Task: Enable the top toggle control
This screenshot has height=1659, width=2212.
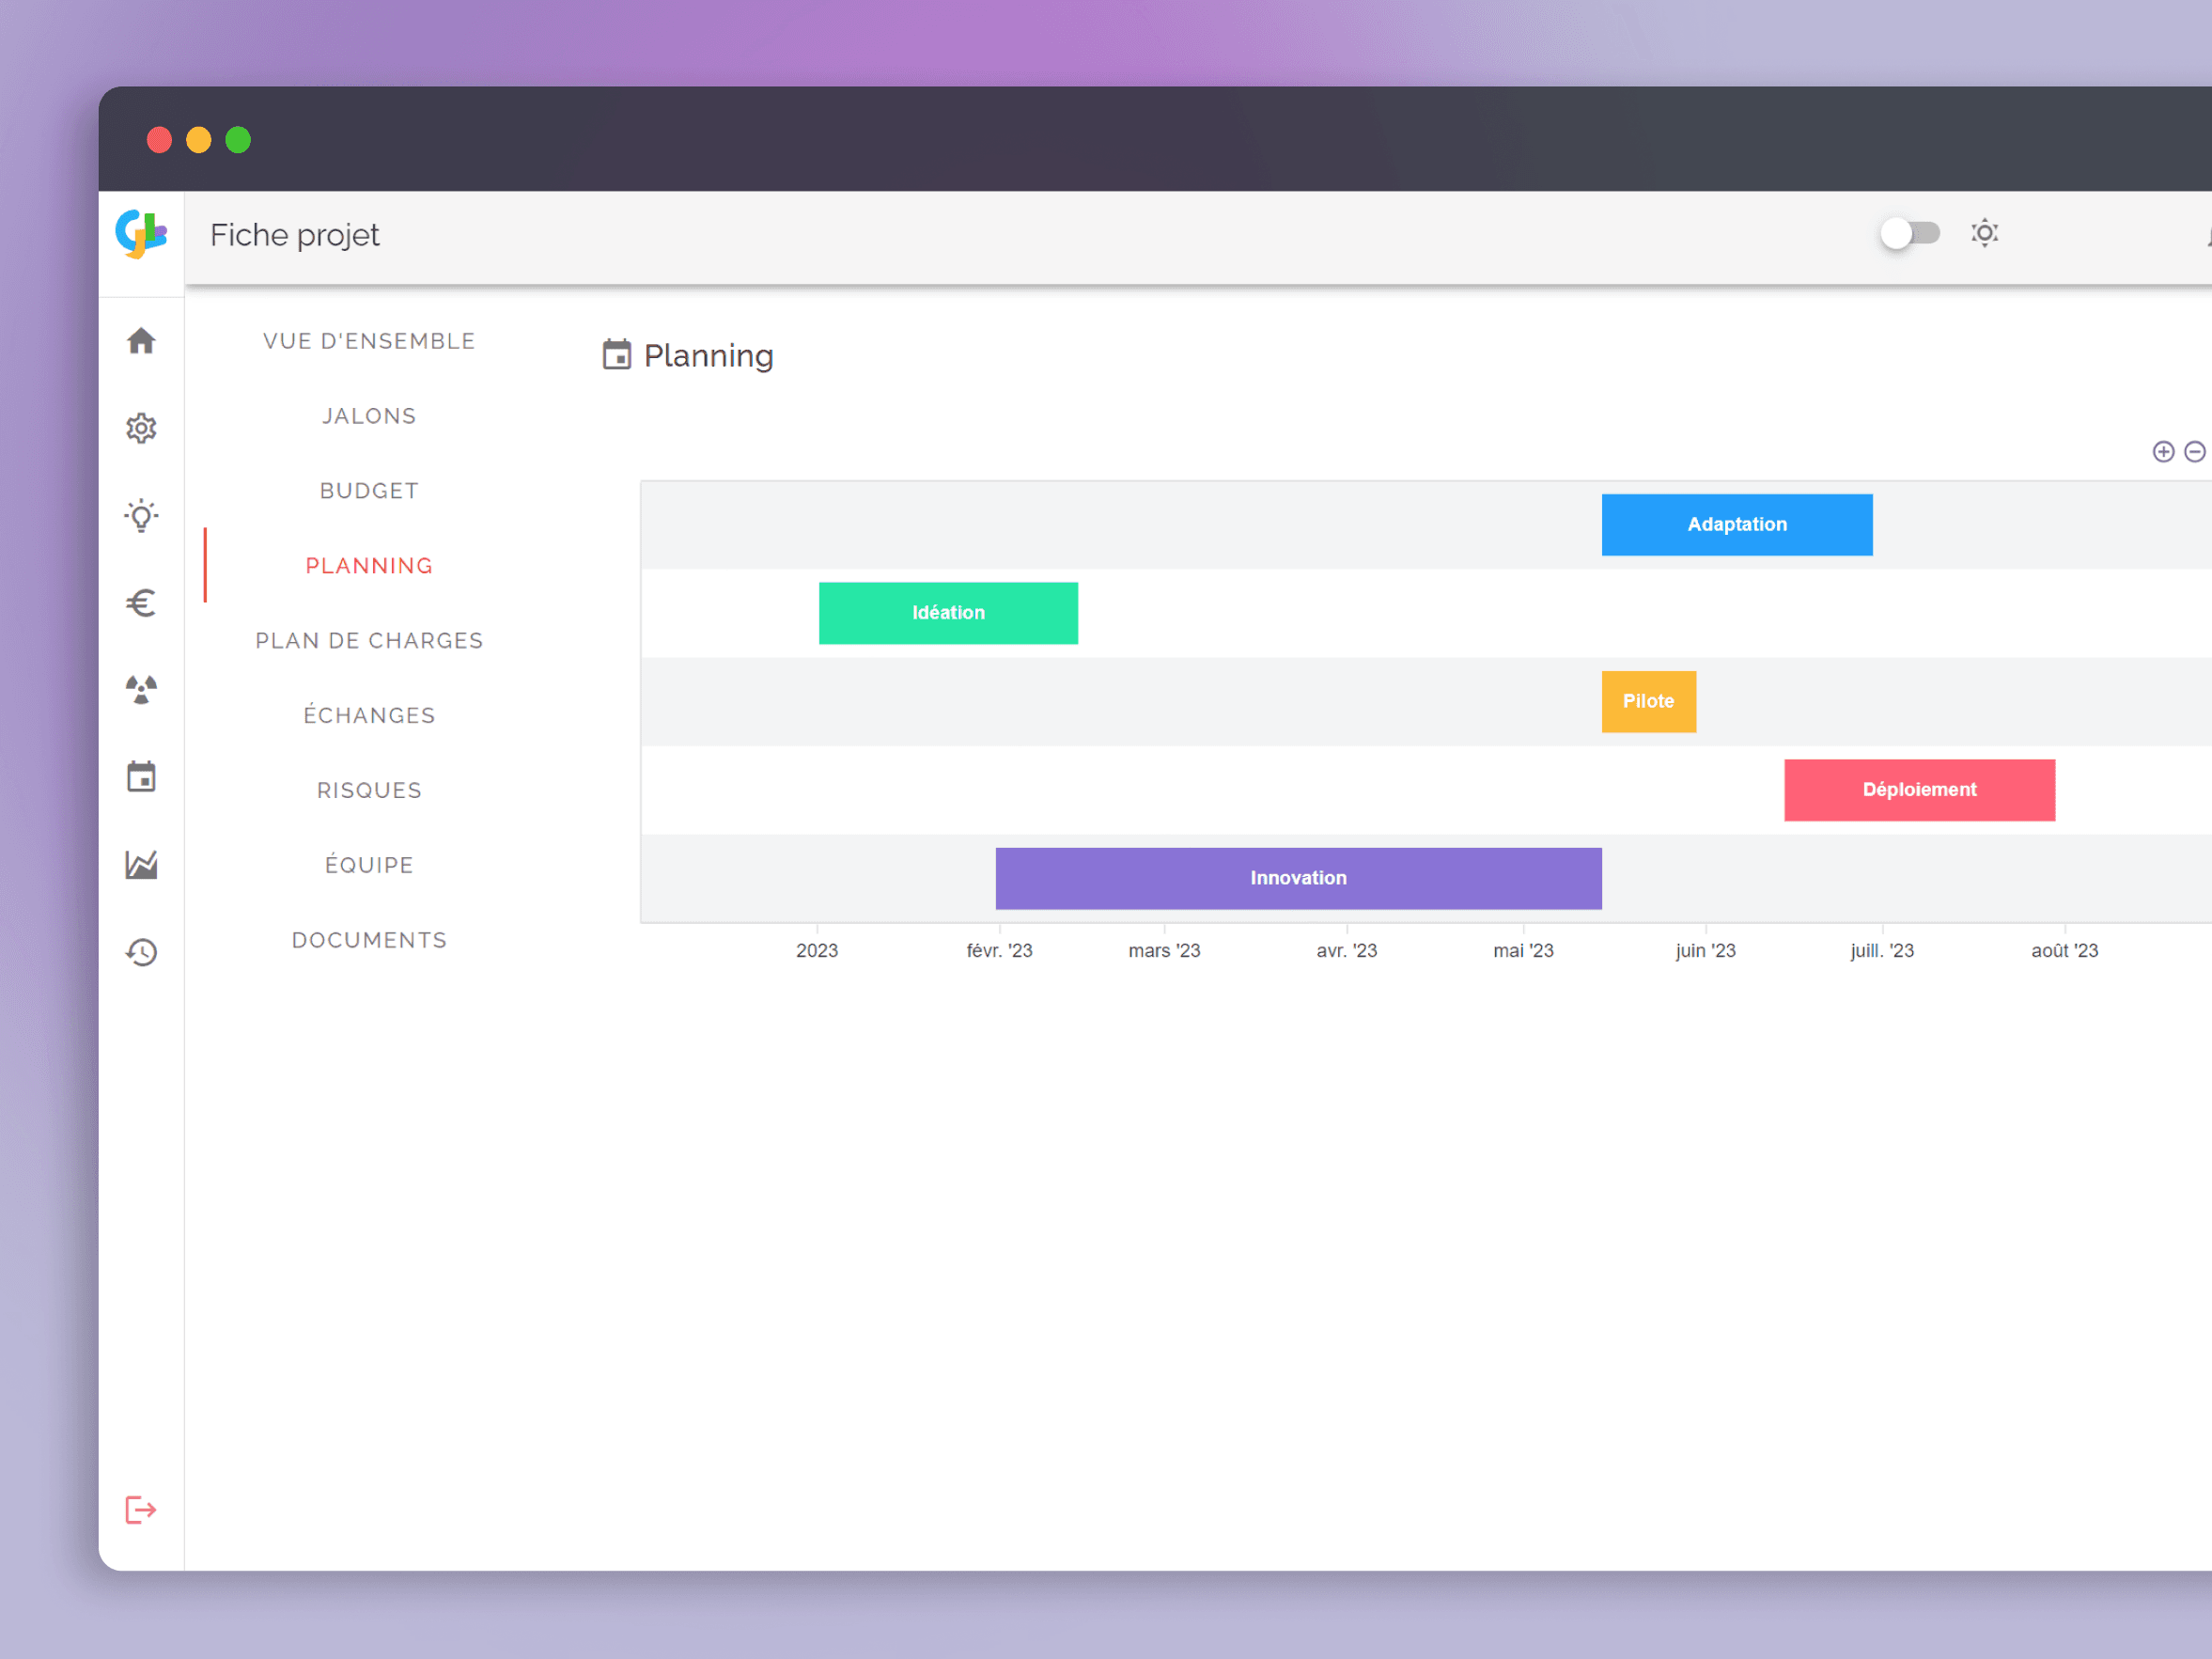Action: 1906,232
